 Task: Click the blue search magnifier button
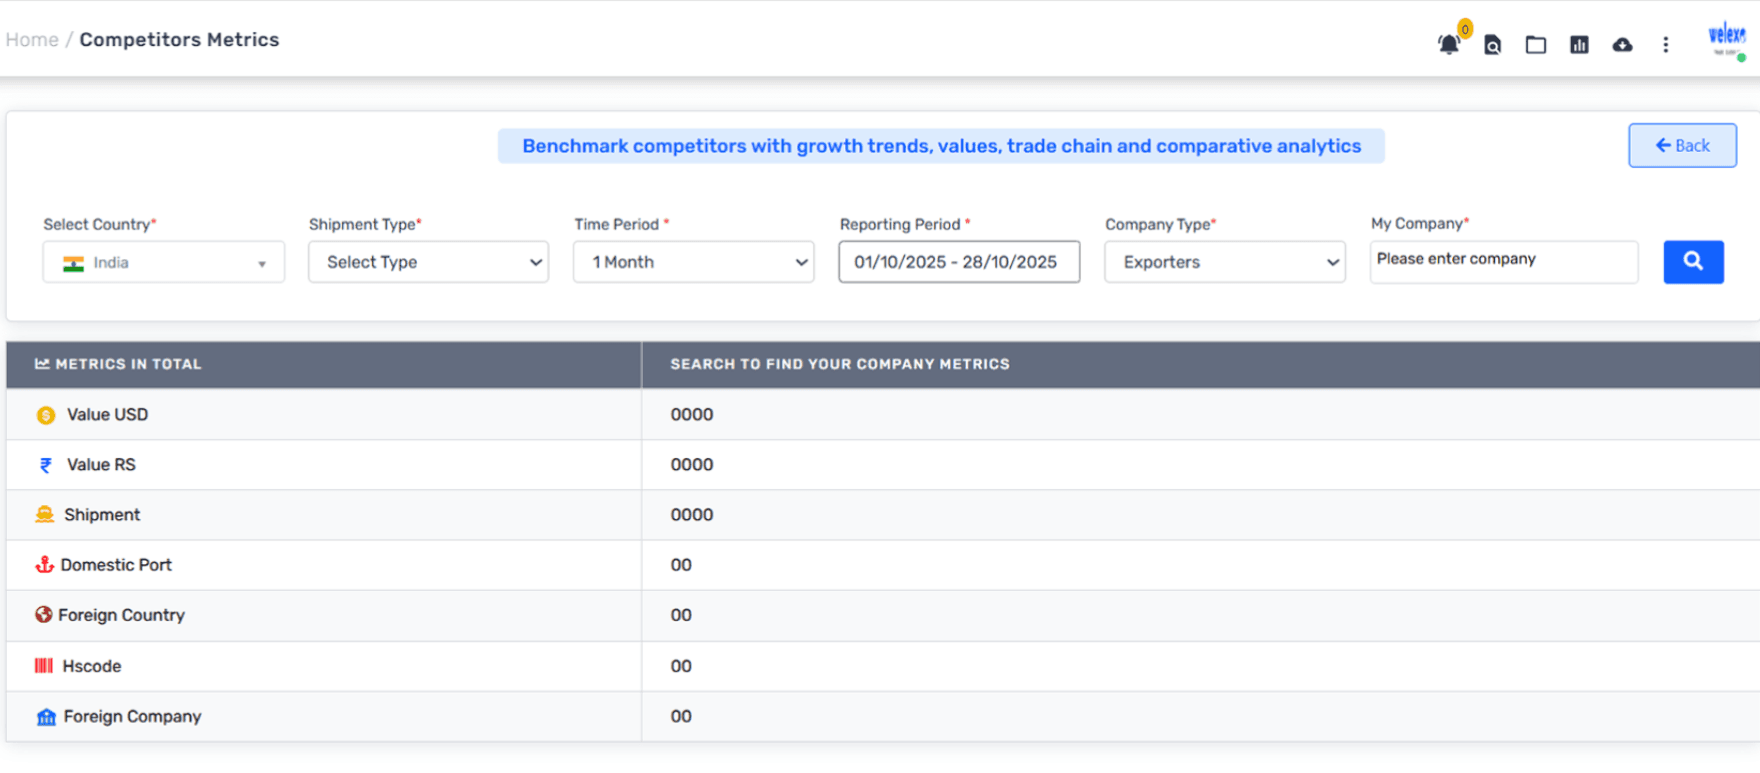pyautogui.click(x=1693, y=262)
